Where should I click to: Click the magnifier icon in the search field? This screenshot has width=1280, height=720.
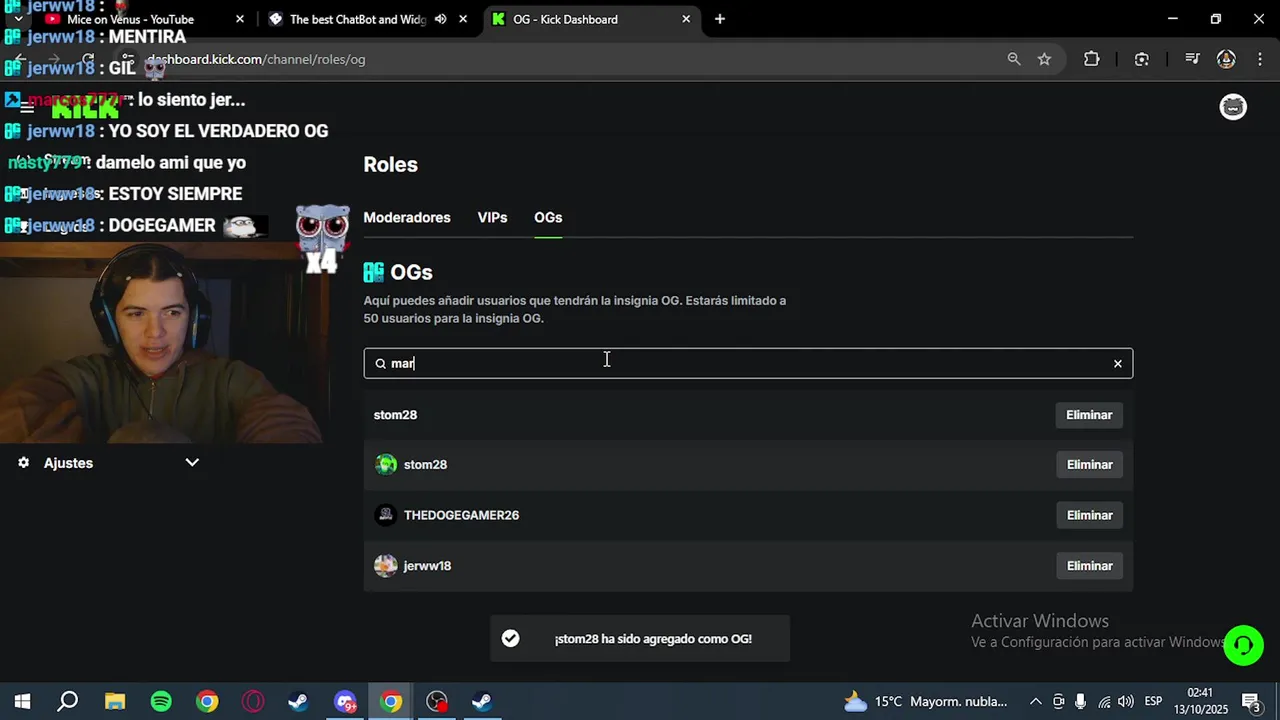click(380, 363)
